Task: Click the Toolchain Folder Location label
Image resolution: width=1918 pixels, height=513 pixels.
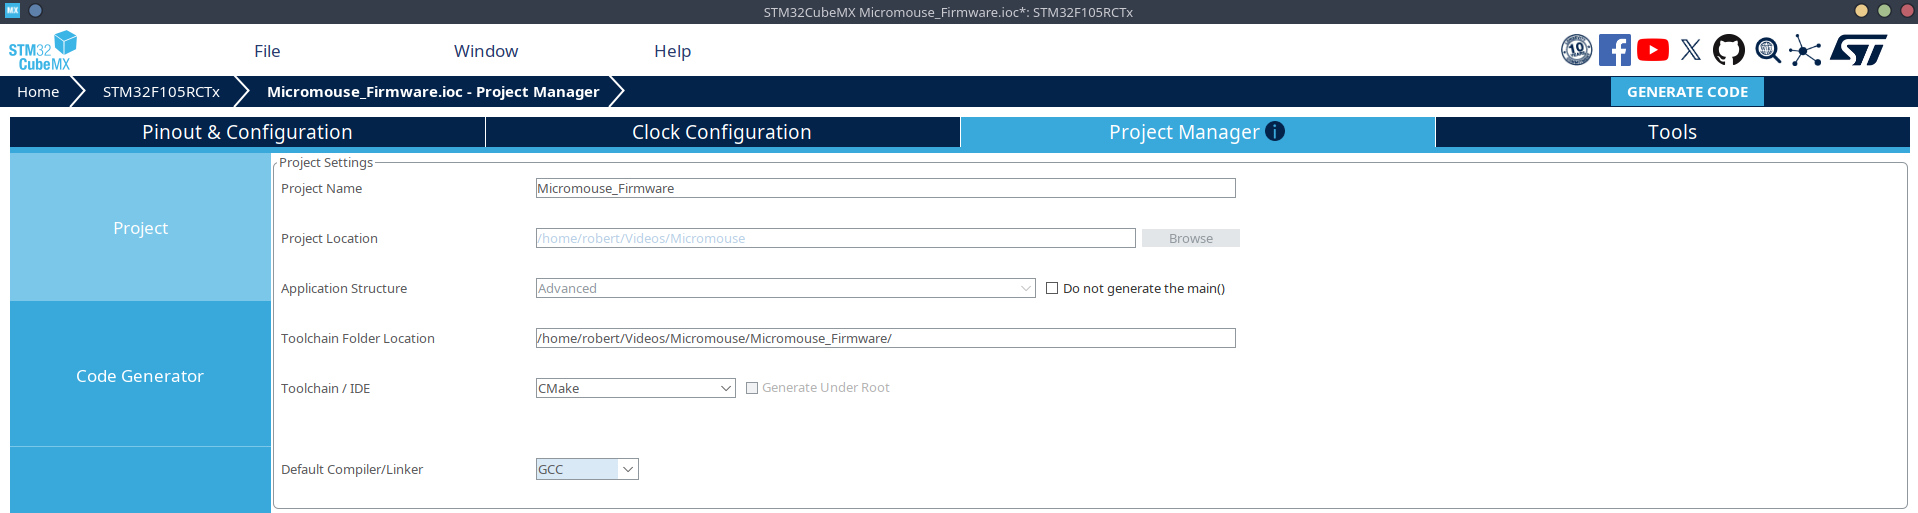Action: (358, 338)
